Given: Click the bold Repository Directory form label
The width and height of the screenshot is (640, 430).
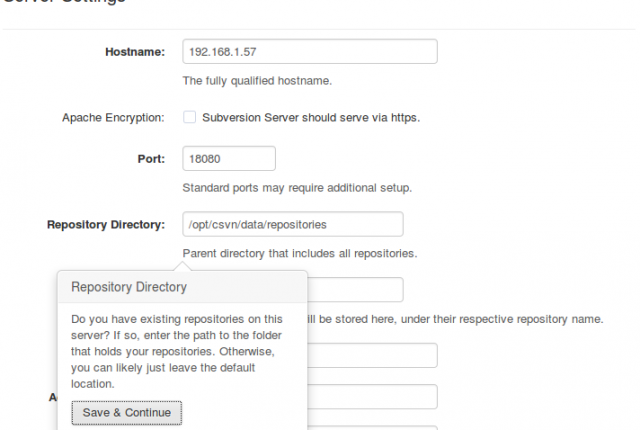Looking at the screenshot, I should pos(106,224).
